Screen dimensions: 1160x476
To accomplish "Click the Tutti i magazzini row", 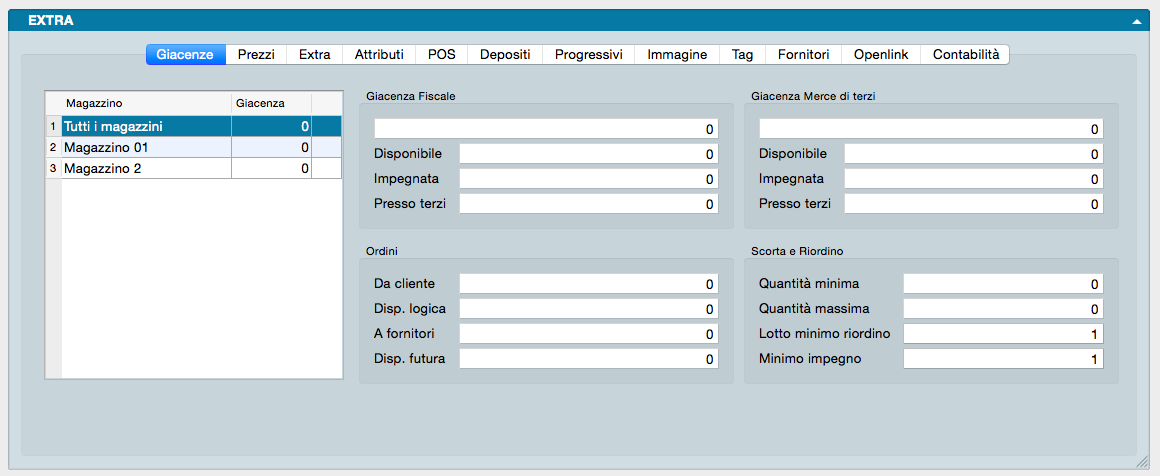I will click(146, 127).
